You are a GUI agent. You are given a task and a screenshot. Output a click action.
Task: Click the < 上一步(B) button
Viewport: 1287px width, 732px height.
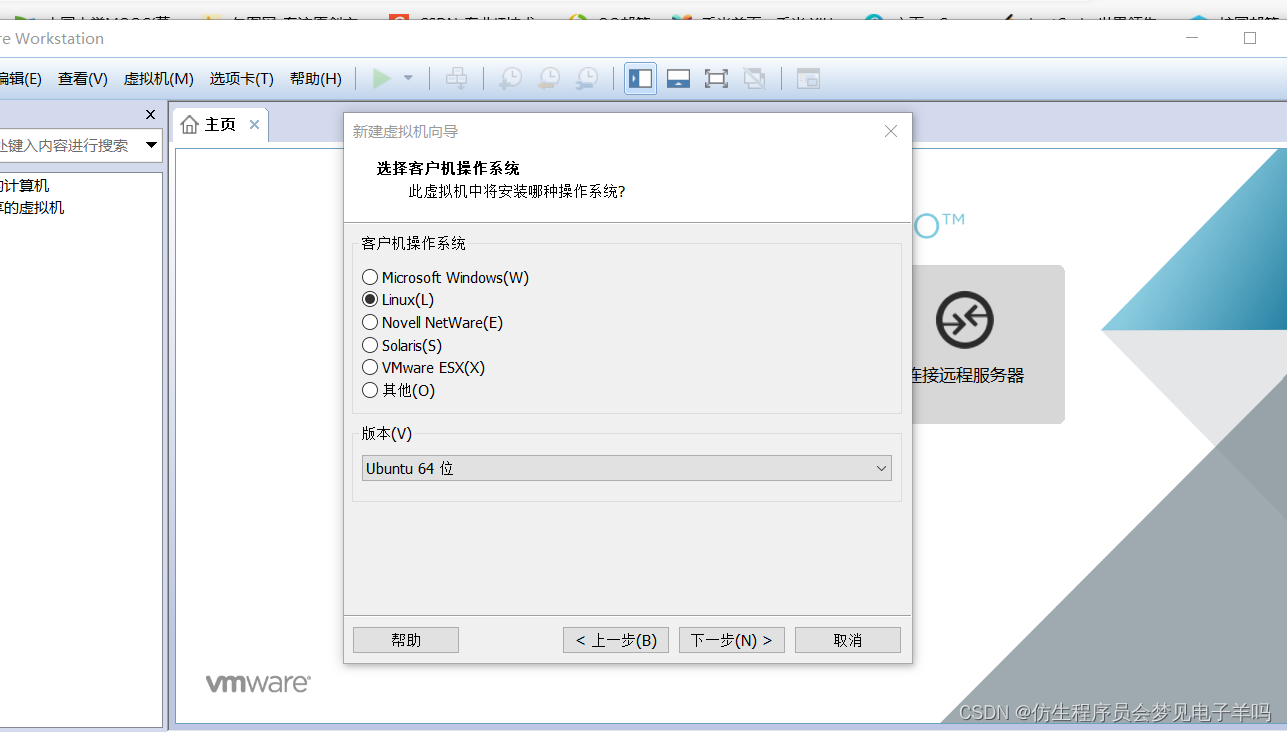[616, 640]
